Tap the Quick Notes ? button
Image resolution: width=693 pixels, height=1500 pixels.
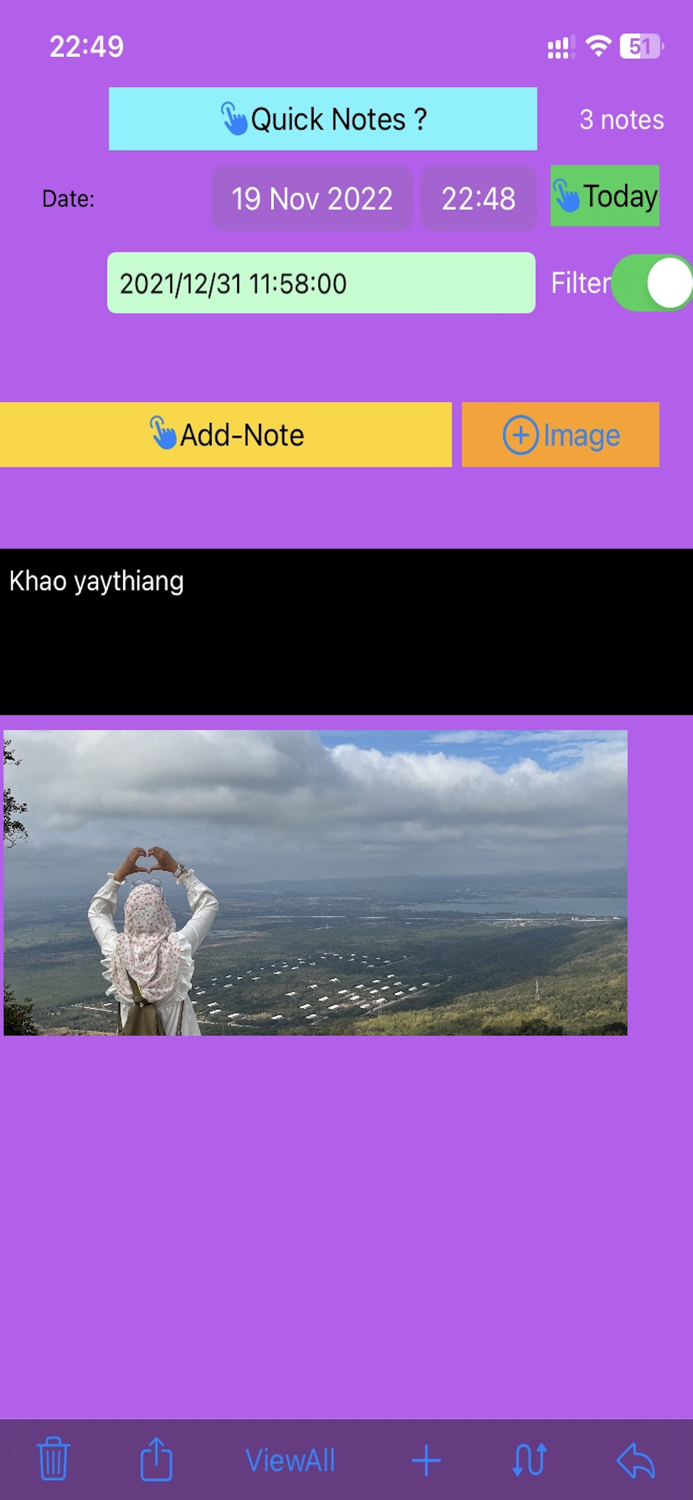(323, 119)
